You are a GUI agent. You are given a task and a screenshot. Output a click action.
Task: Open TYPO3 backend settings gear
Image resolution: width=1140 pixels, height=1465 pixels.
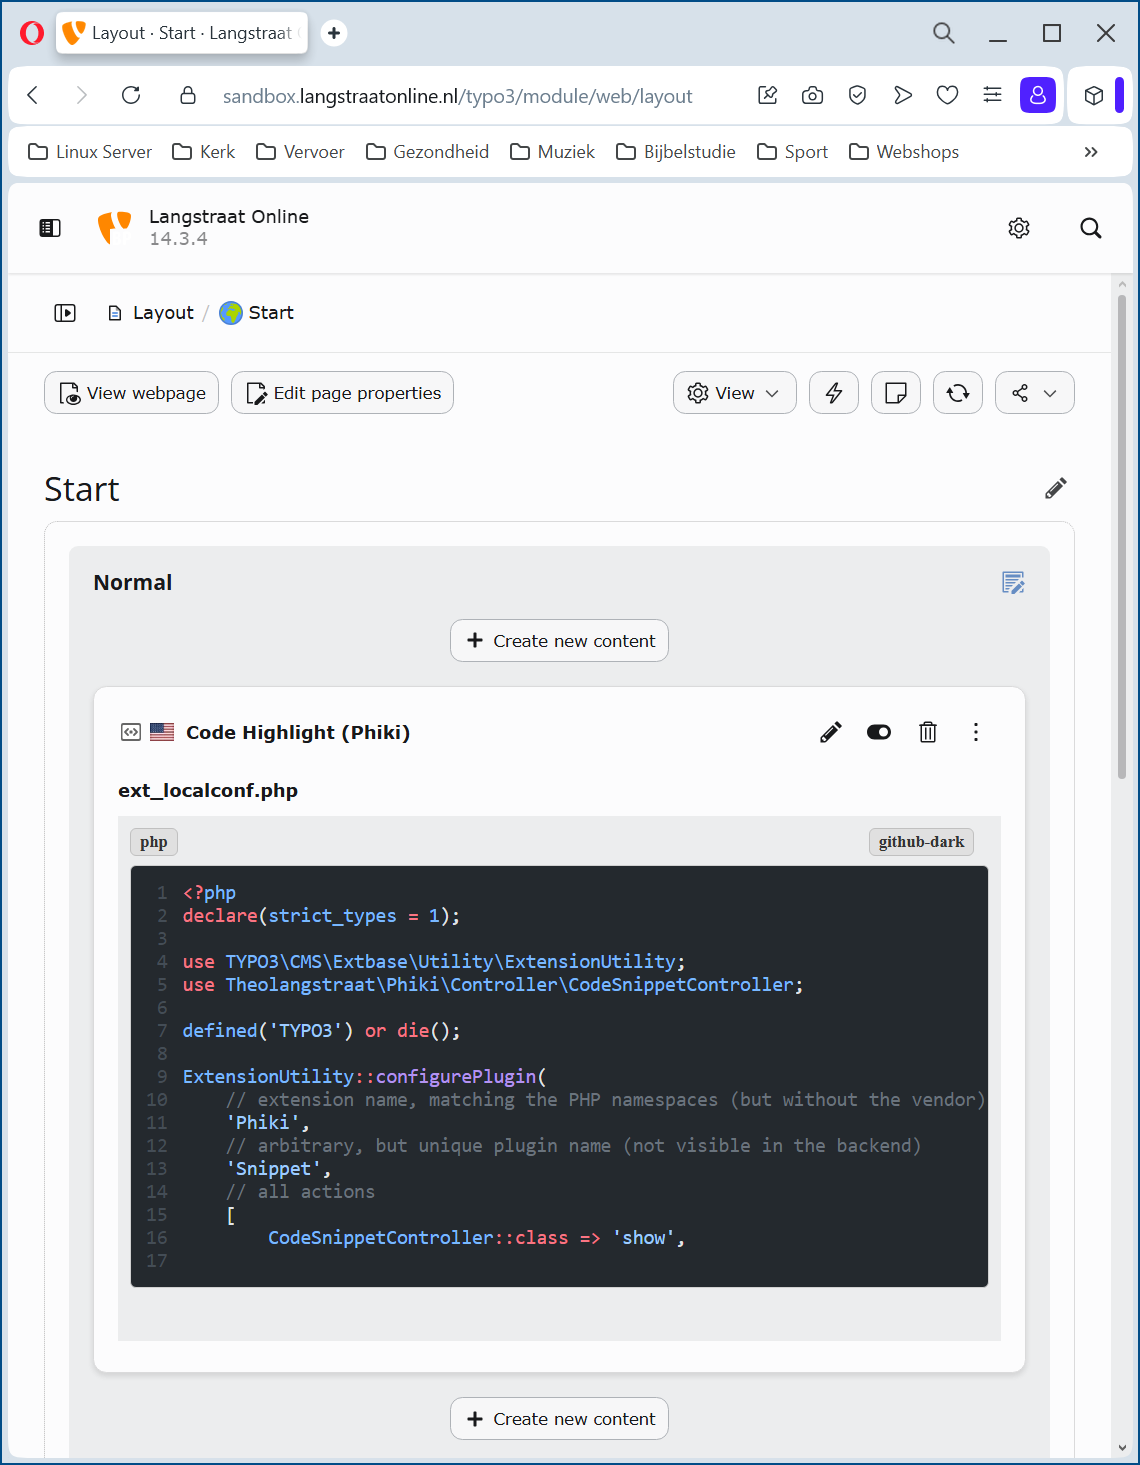[1019, 228]
